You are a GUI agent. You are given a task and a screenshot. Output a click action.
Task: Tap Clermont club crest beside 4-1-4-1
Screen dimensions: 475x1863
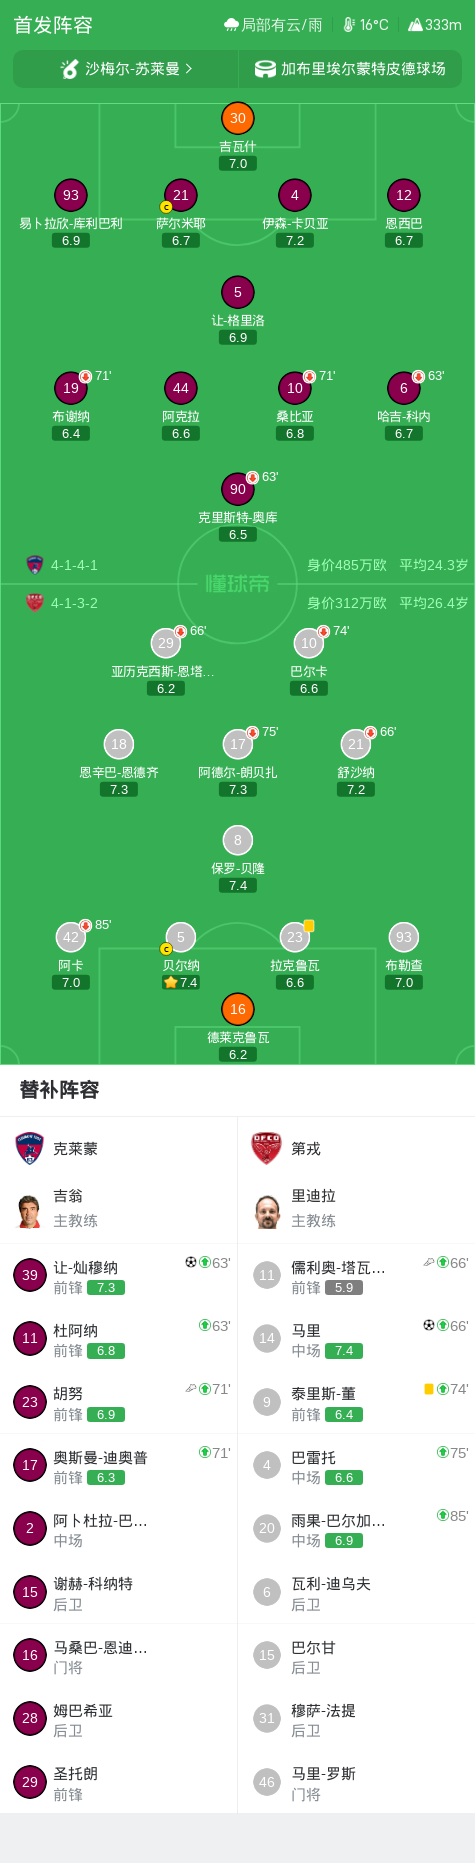coord(35,565)
